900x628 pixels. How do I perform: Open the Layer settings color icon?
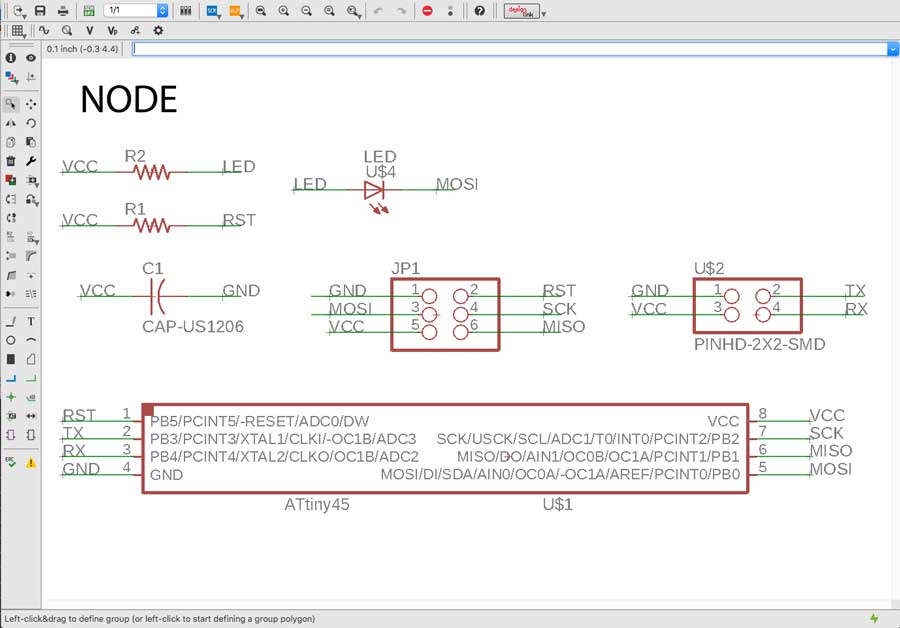tap(11, 77)
